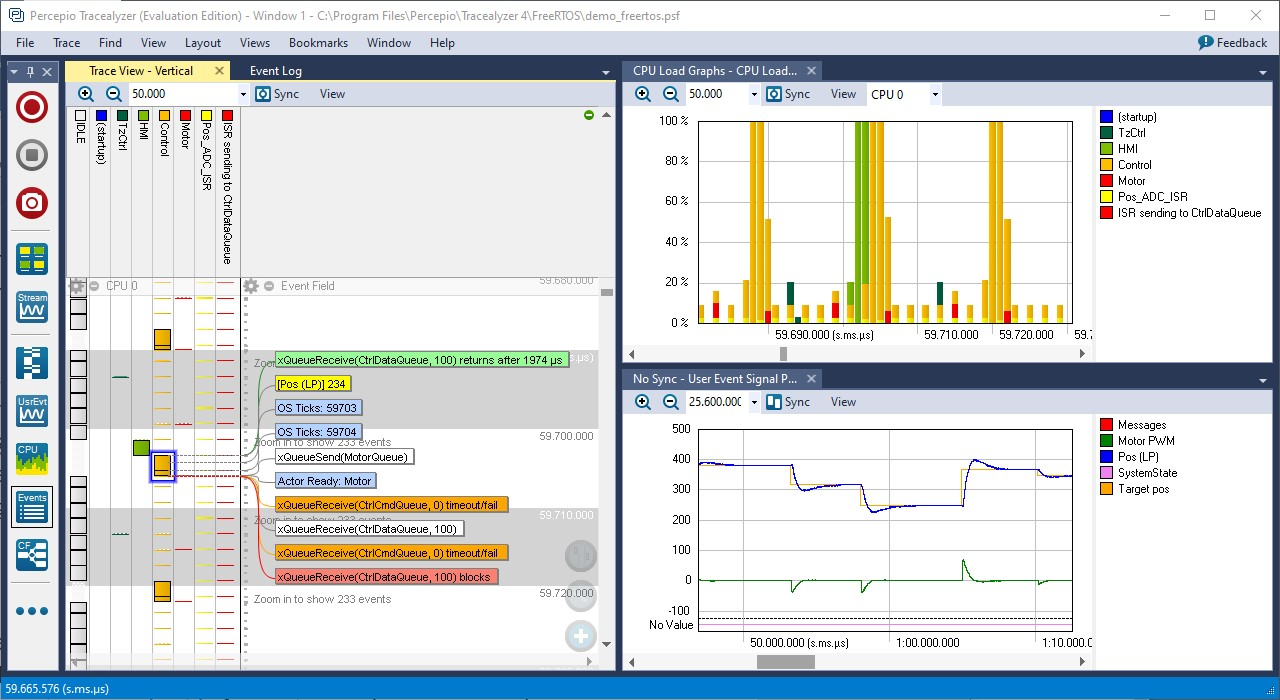Click the green minus icon above the trace view

(589, 116)
